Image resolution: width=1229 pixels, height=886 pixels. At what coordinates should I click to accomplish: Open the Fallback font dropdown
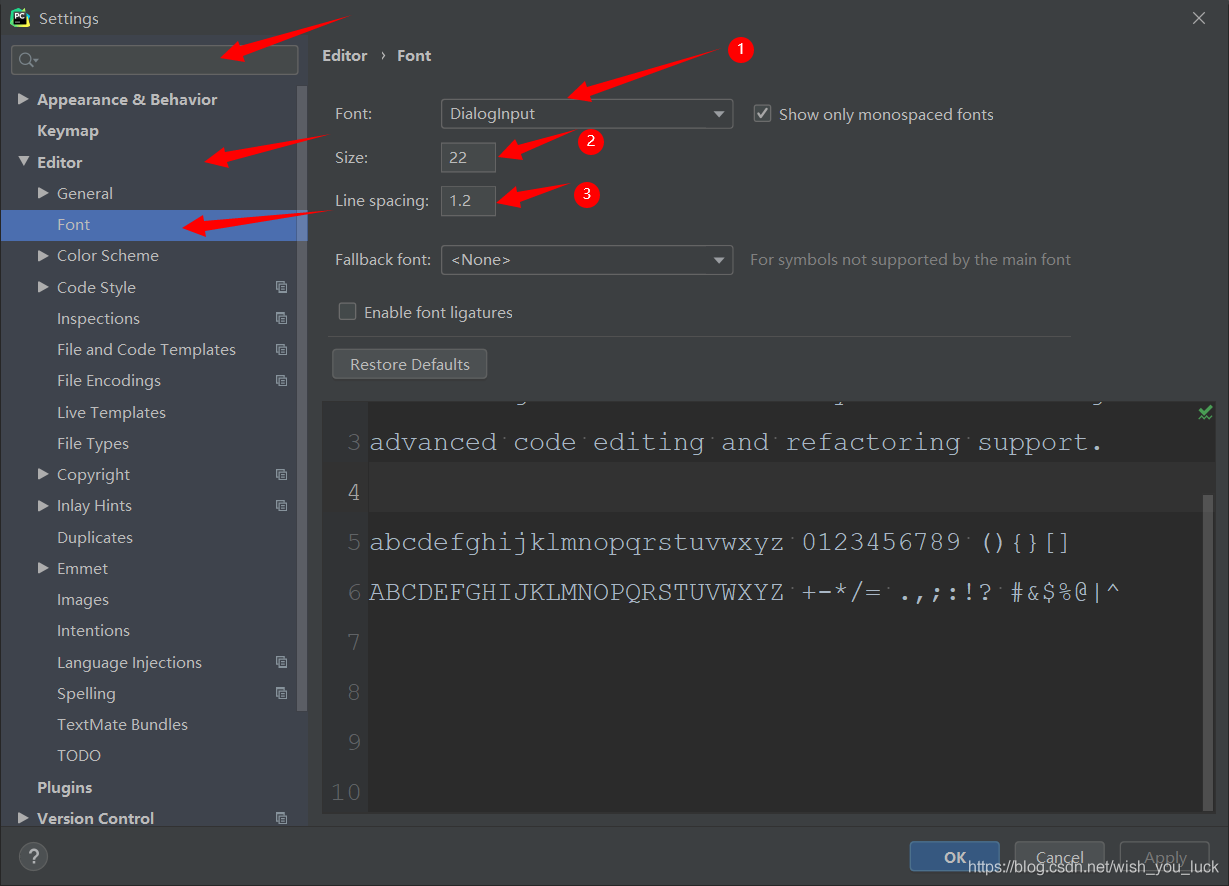click(586, 260)
